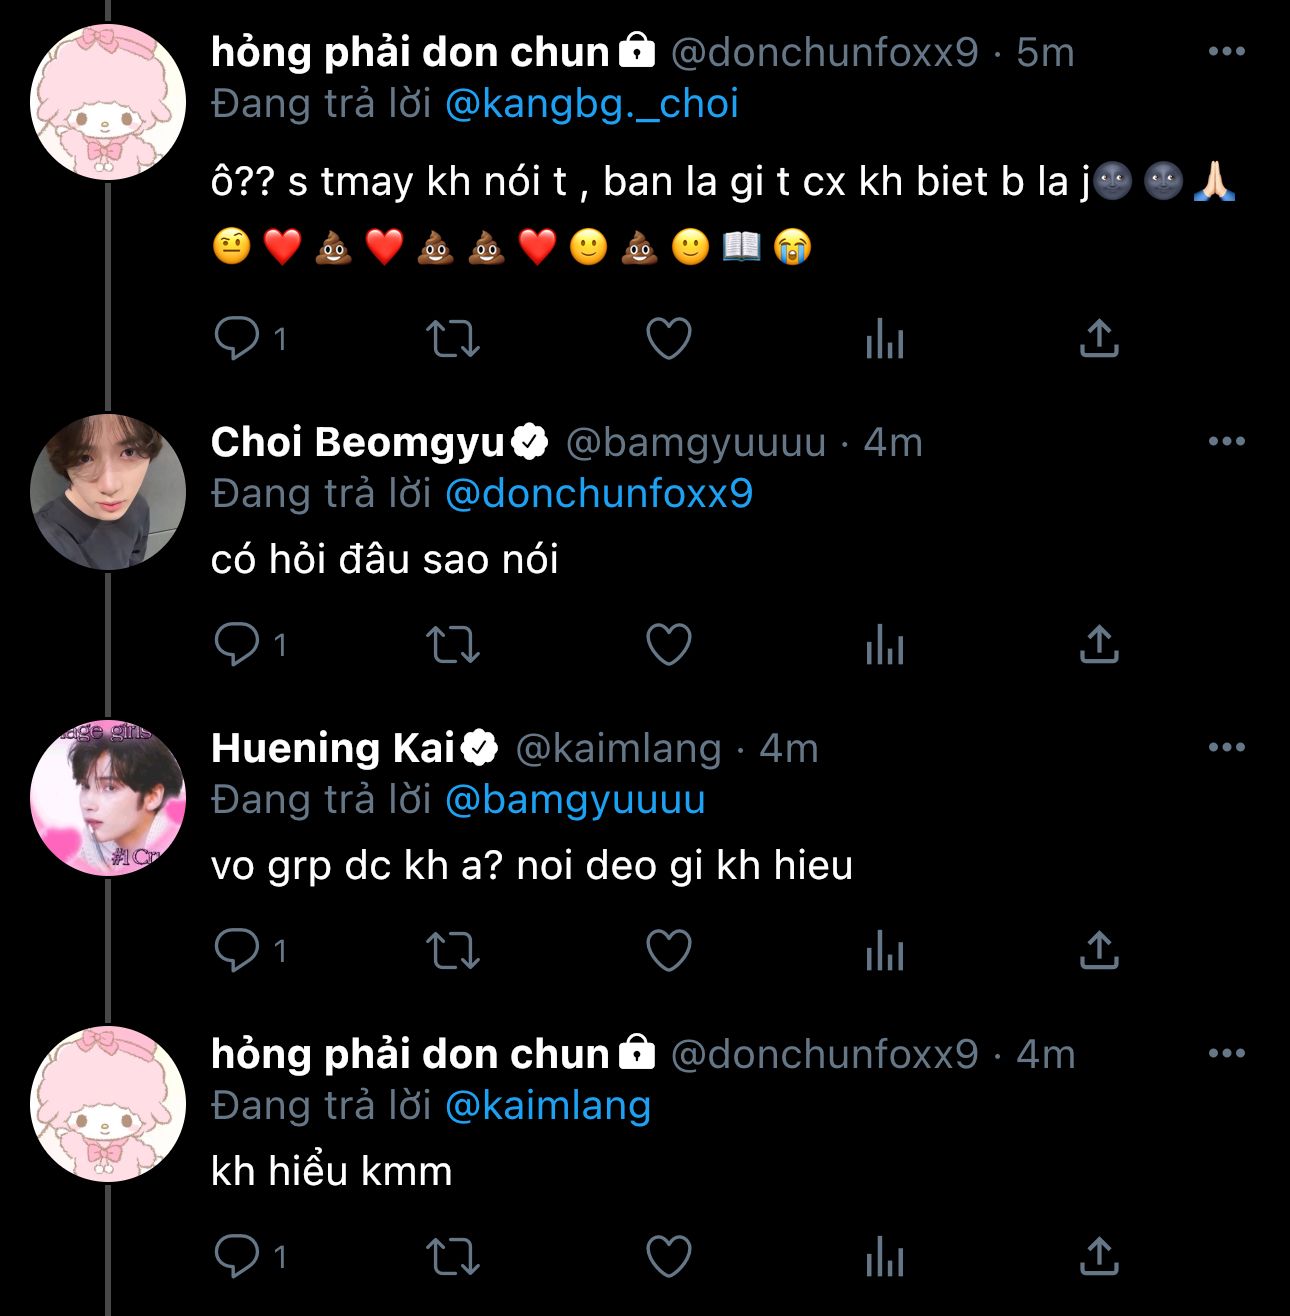View analytics for the first tweet

[884, 339]
